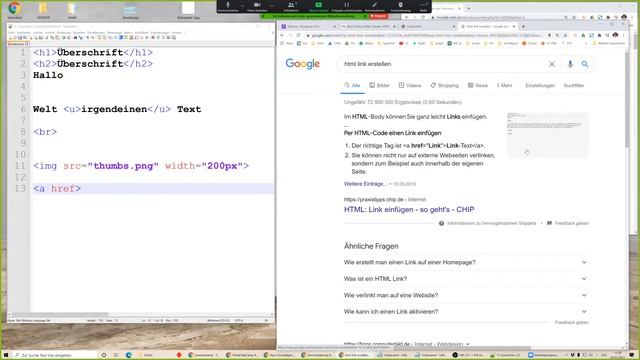
Task: Click the Notepad++ horizontal scrollbar
Action: [x=60, y=314]
